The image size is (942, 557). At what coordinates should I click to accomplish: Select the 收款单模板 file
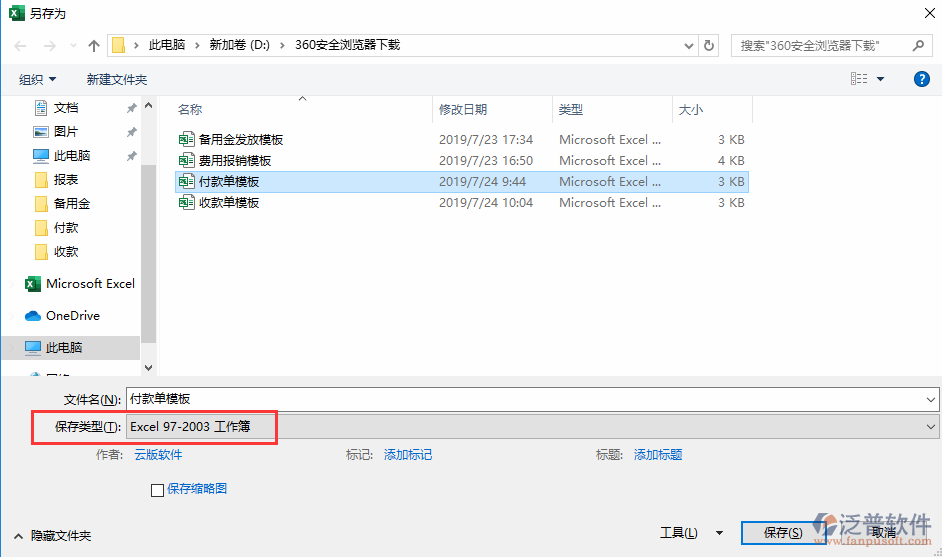(x=228, y=203)
